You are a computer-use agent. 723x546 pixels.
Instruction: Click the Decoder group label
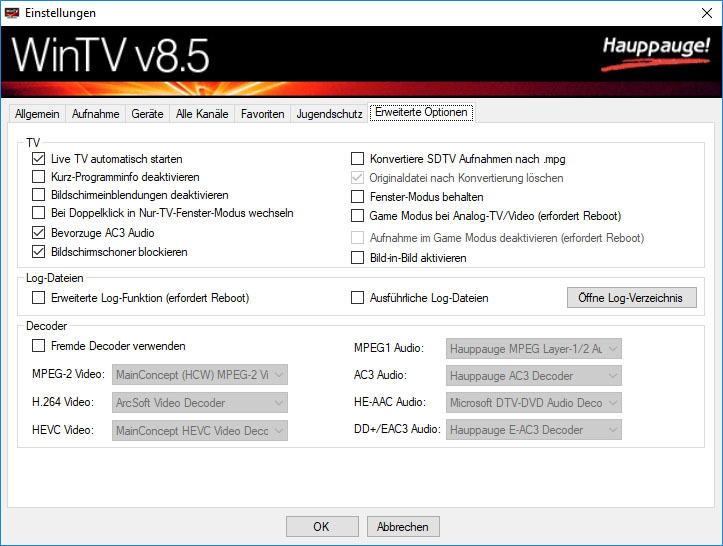[x=46, y=326]
